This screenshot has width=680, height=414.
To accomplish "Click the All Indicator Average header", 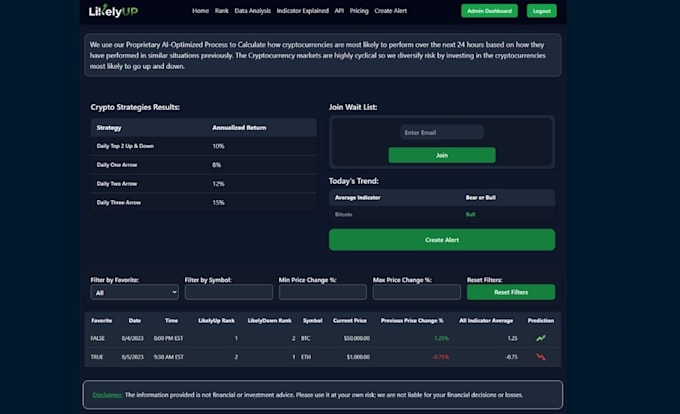I will [x=486, y=321].
